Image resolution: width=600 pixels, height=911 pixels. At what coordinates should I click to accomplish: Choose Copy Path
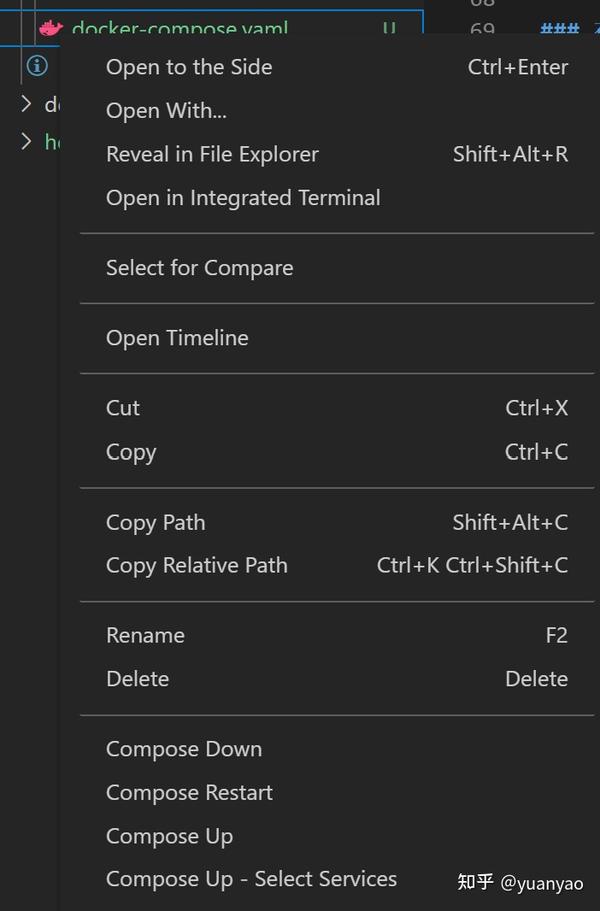(155, 522)
